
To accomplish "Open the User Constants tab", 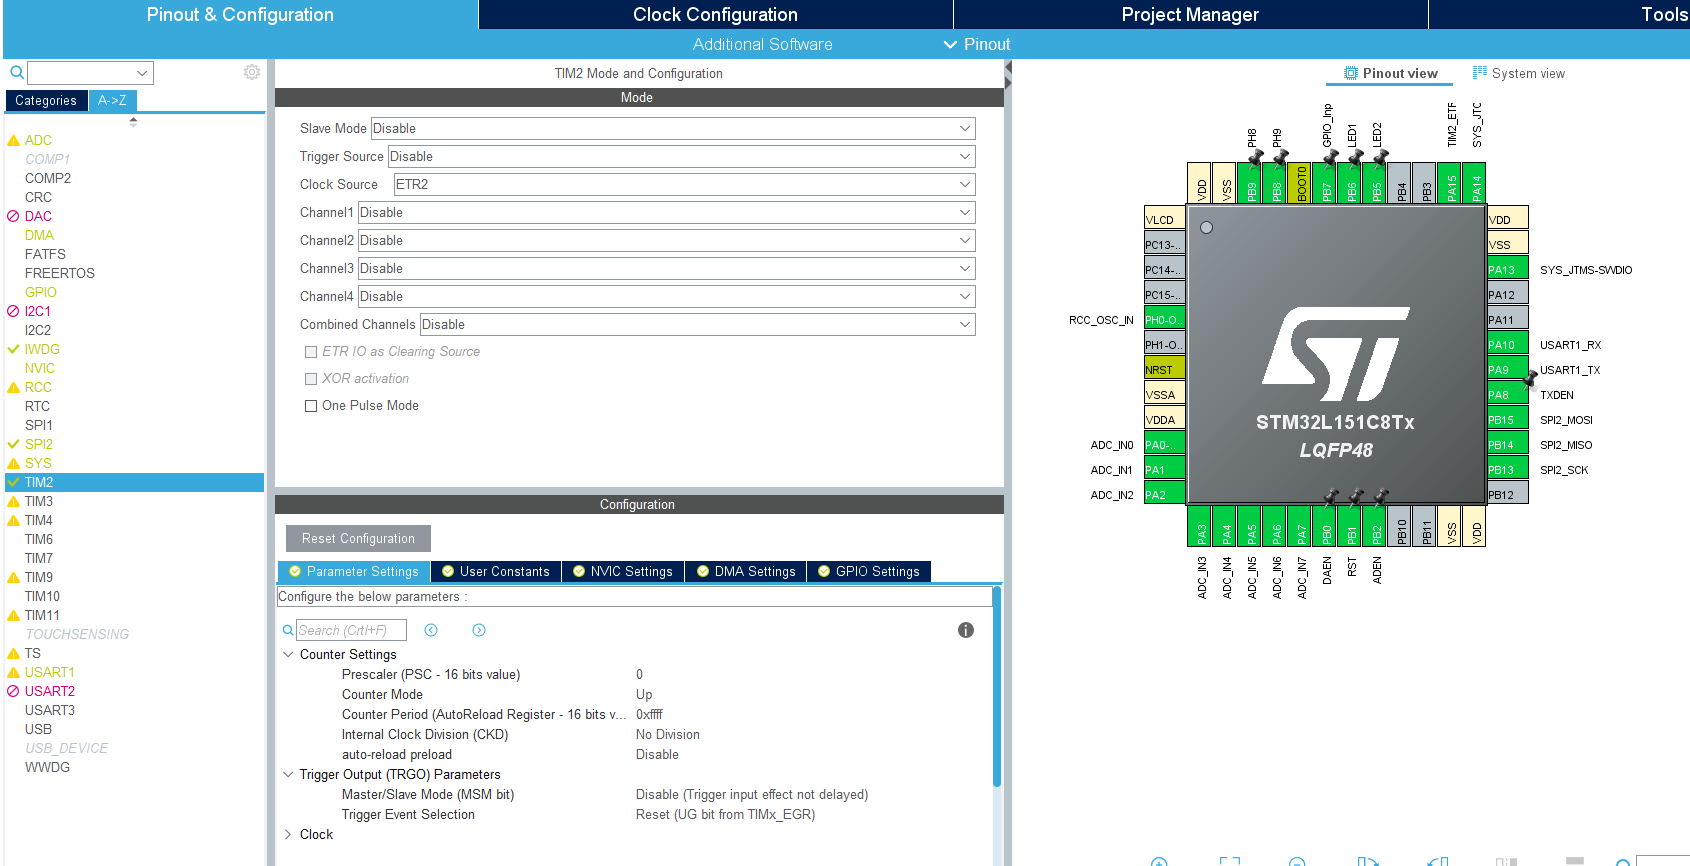I will tap(495, 571).
